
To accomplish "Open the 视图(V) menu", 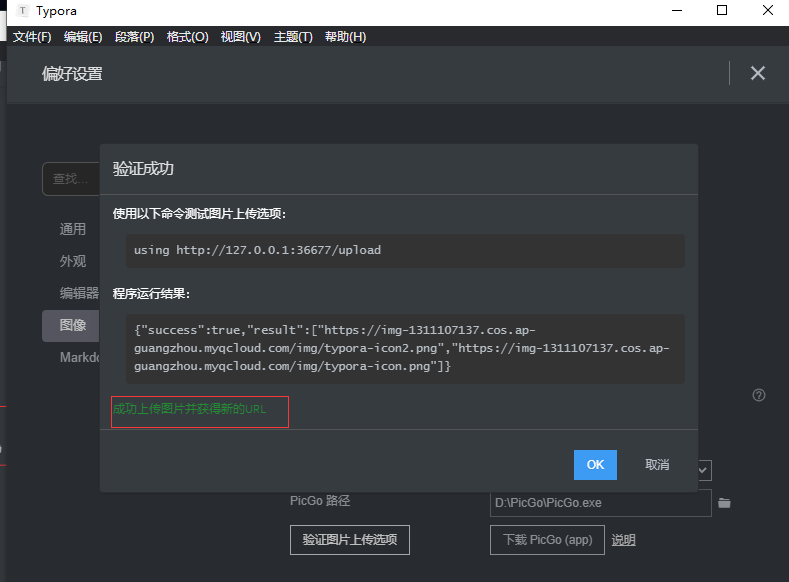I will (240, 37).
